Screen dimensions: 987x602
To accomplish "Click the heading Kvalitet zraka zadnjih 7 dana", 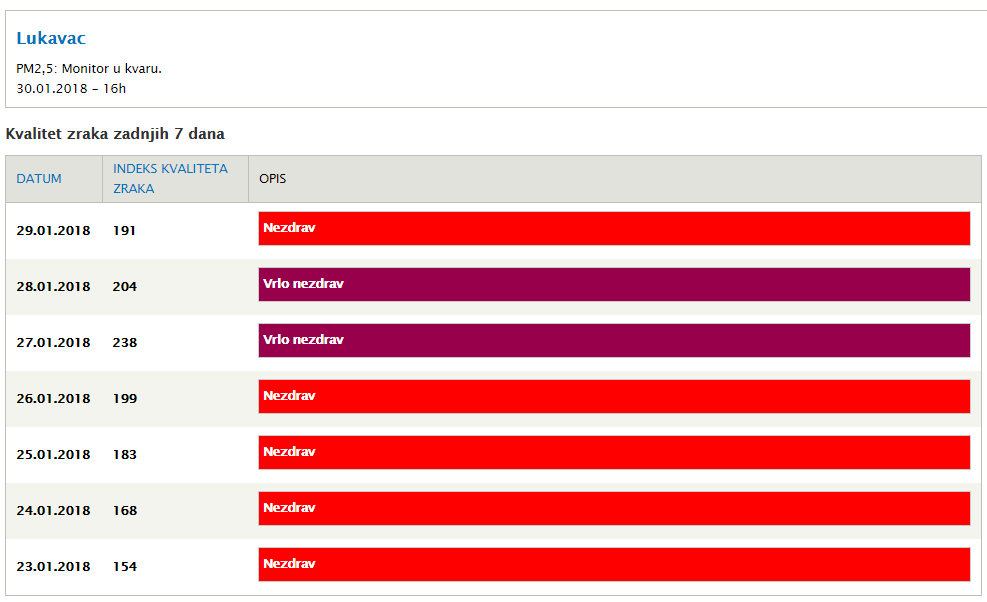I will pyautogui.click(x=115, y=133).
